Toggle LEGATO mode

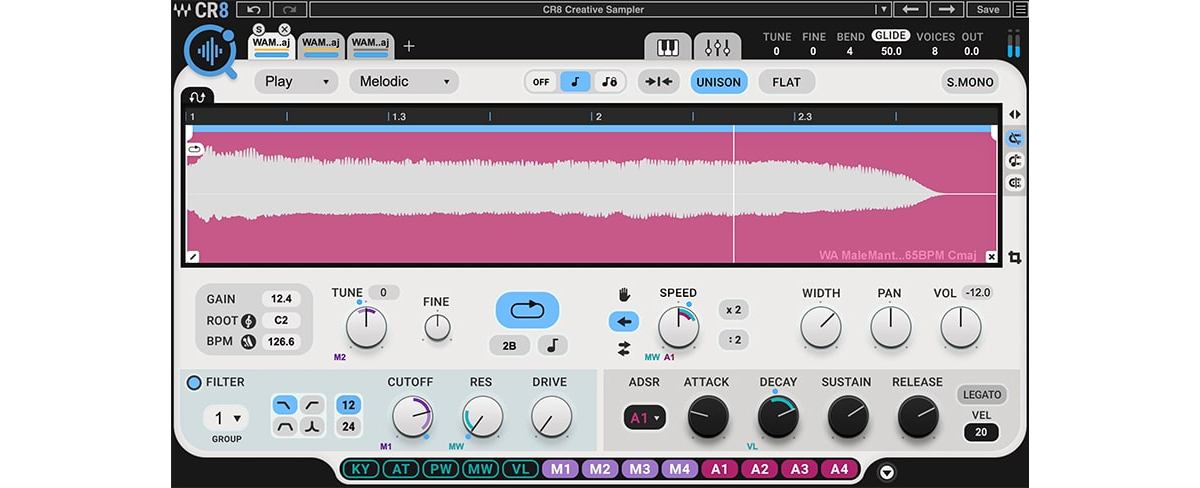point(981,395)
